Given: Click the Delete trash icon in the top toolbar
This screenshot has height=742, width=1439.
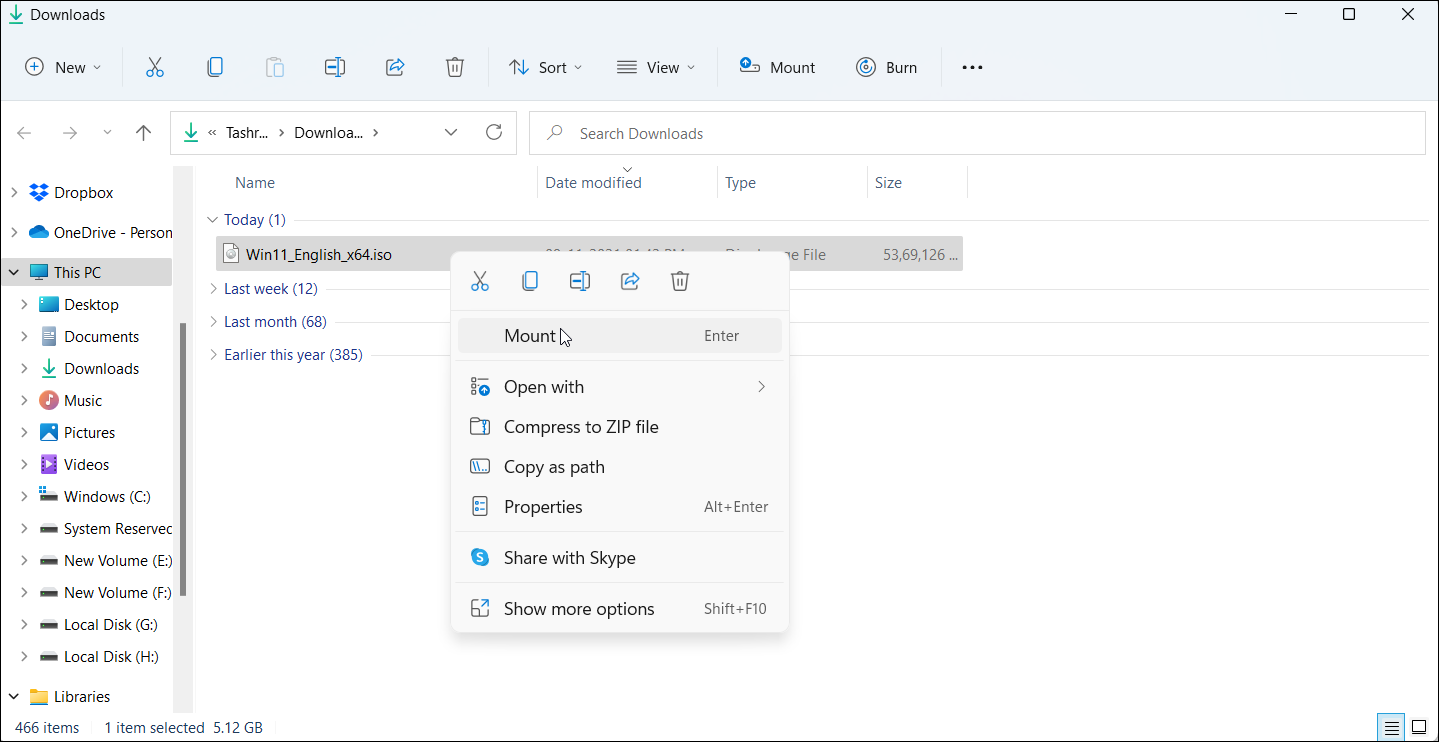Looking at the screenshot, I should (x=455, y=67).
